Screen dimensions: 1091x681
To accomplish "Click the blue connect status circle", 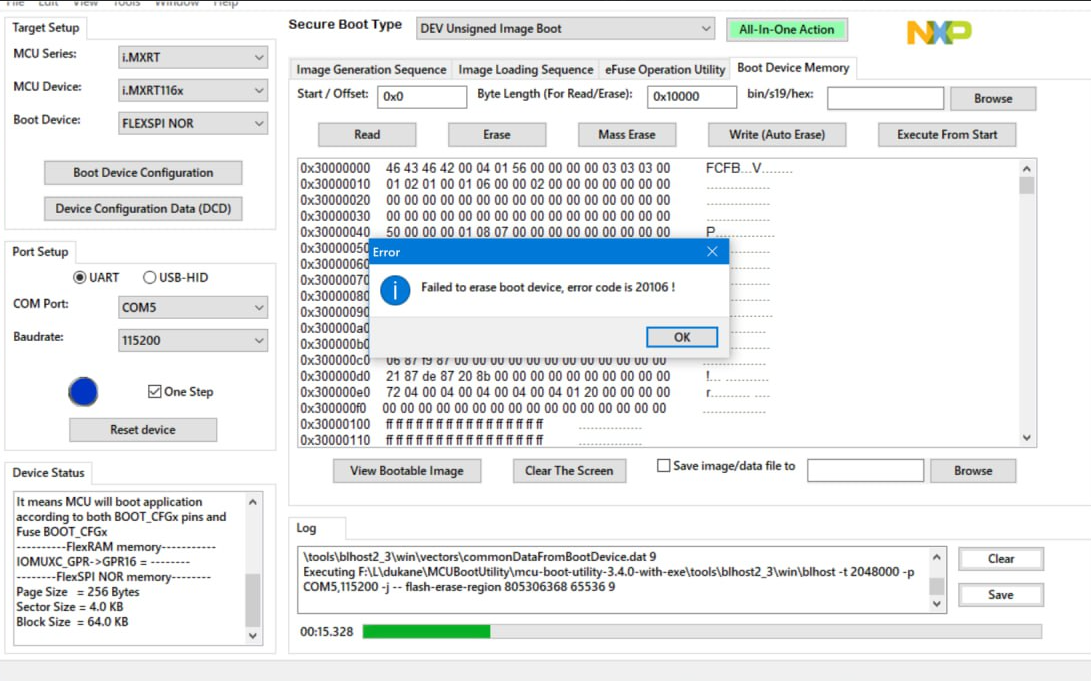I will [x=83, y=391].
